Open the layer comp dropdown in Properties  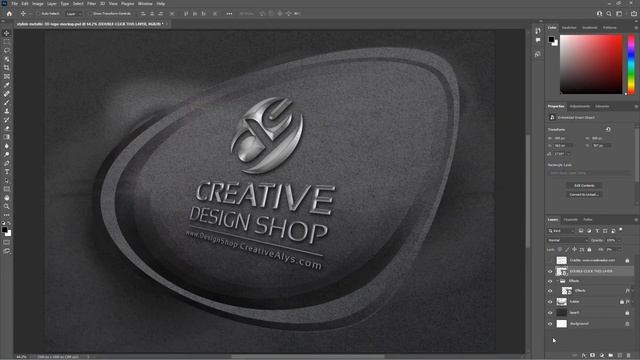point(589,173)
